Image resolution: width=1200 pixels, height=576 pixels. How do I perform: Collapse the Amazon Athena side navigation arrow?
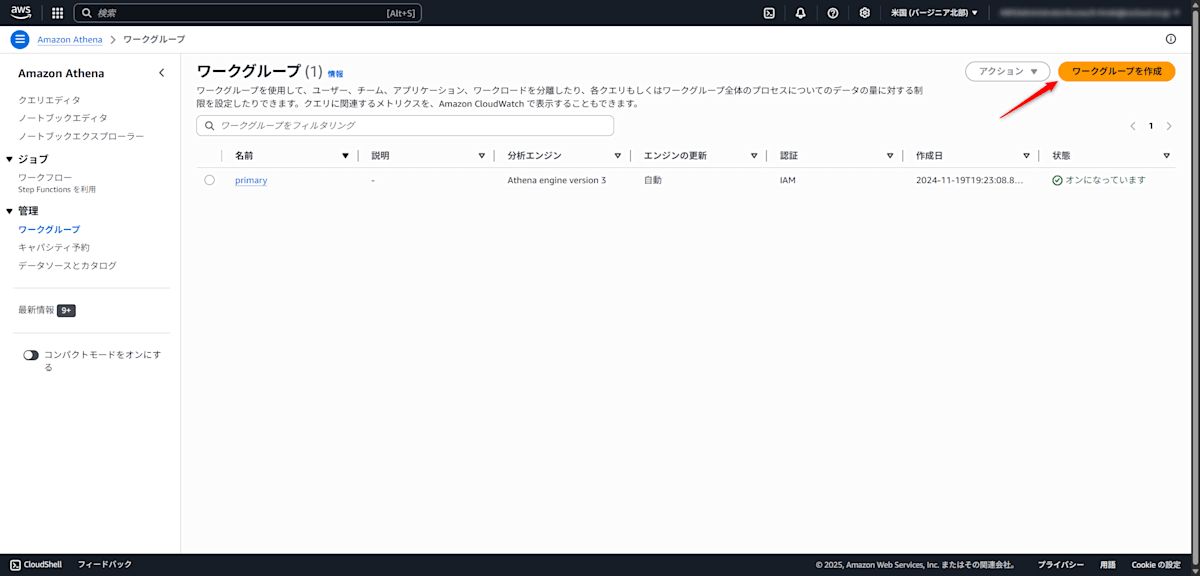(x=162, y=73)
